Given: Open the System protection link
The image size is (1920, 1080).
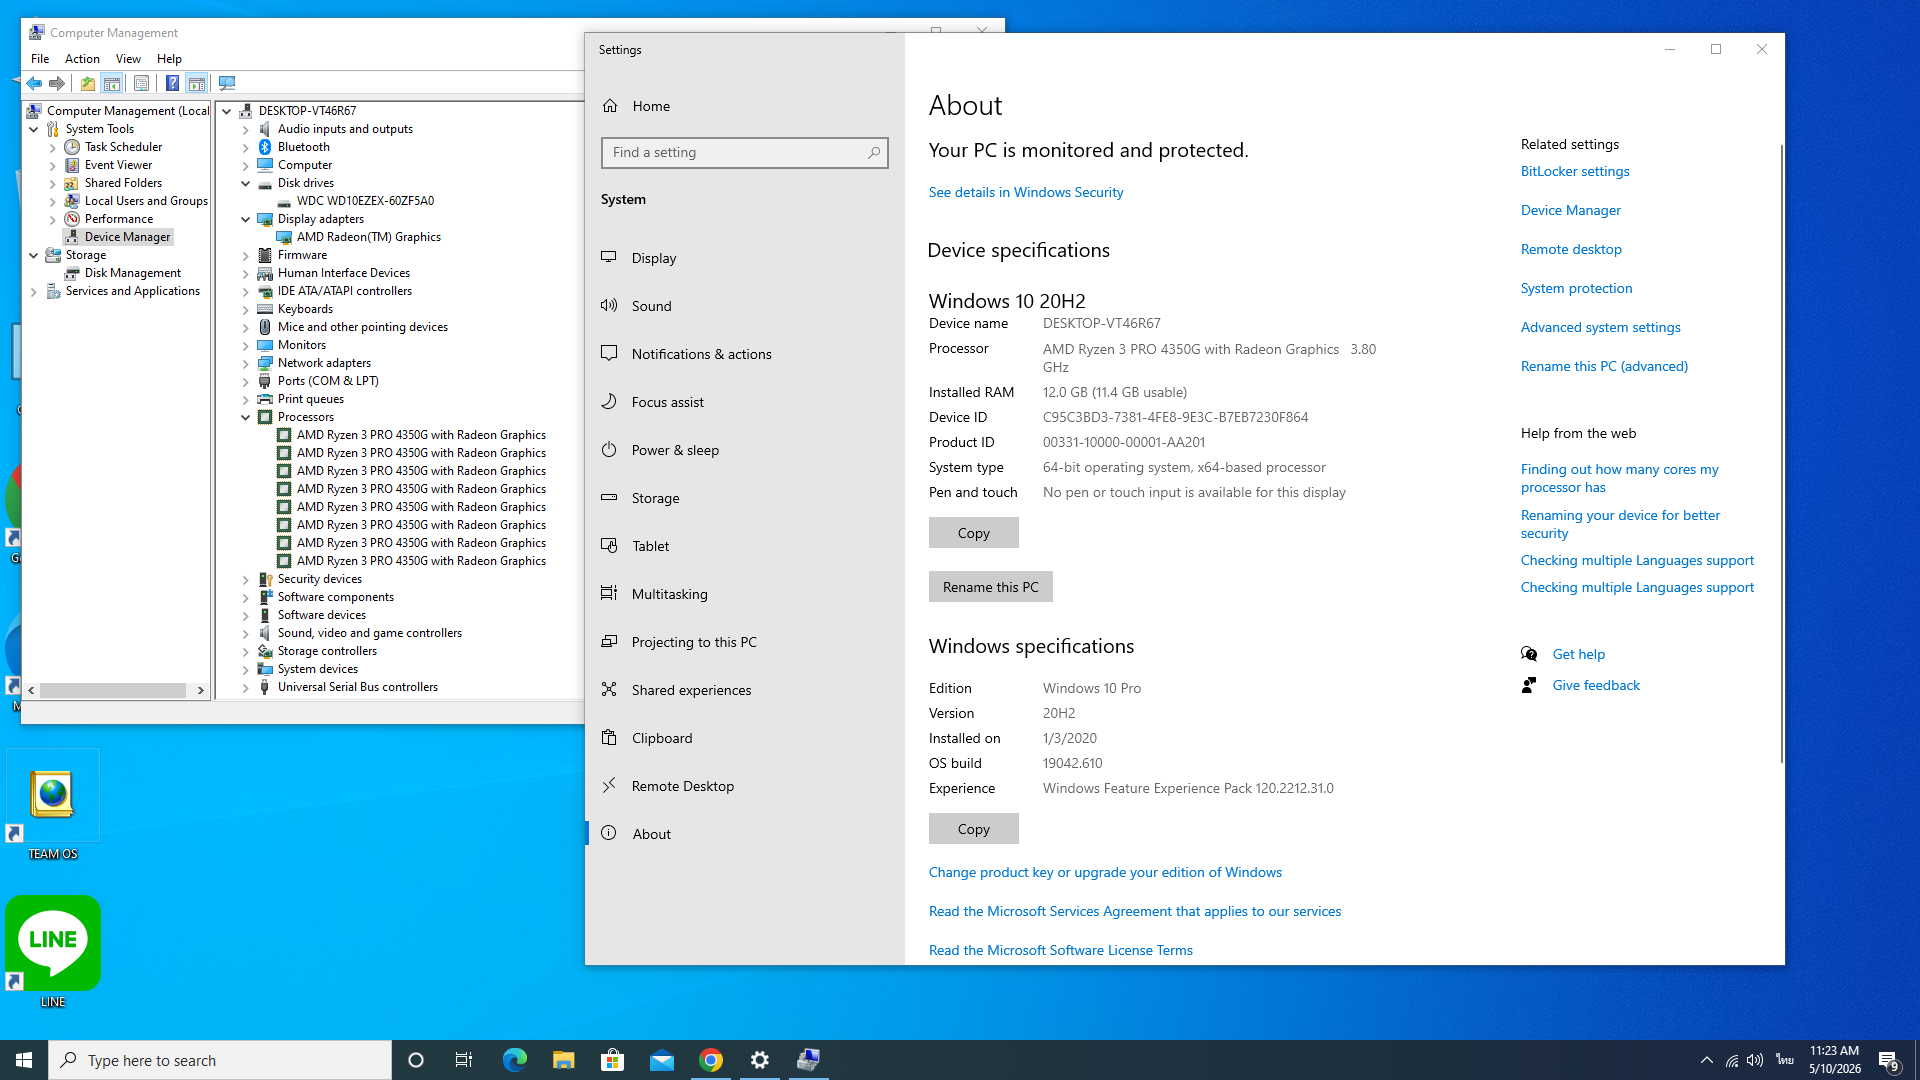Looking at the screenshot, I should 1576,288.
